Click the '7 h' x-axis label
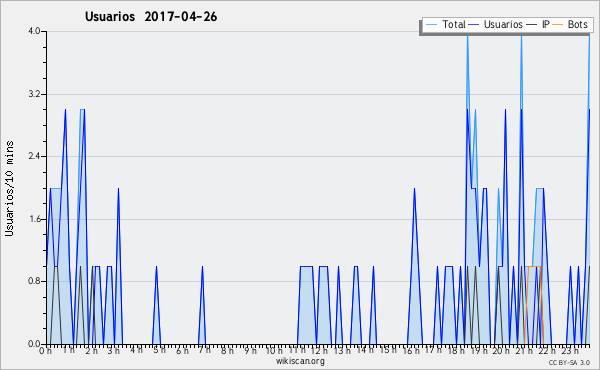This screenshot has height=370, width=600. [x=204, y=350]
